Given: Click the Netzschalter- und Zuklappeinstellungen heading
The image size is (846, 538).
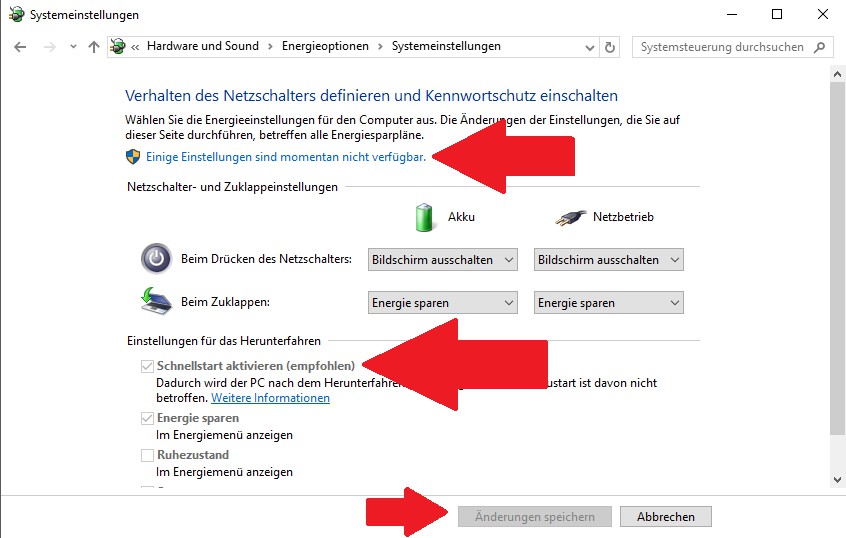Looking at the screenshot, I should (233, 187).
